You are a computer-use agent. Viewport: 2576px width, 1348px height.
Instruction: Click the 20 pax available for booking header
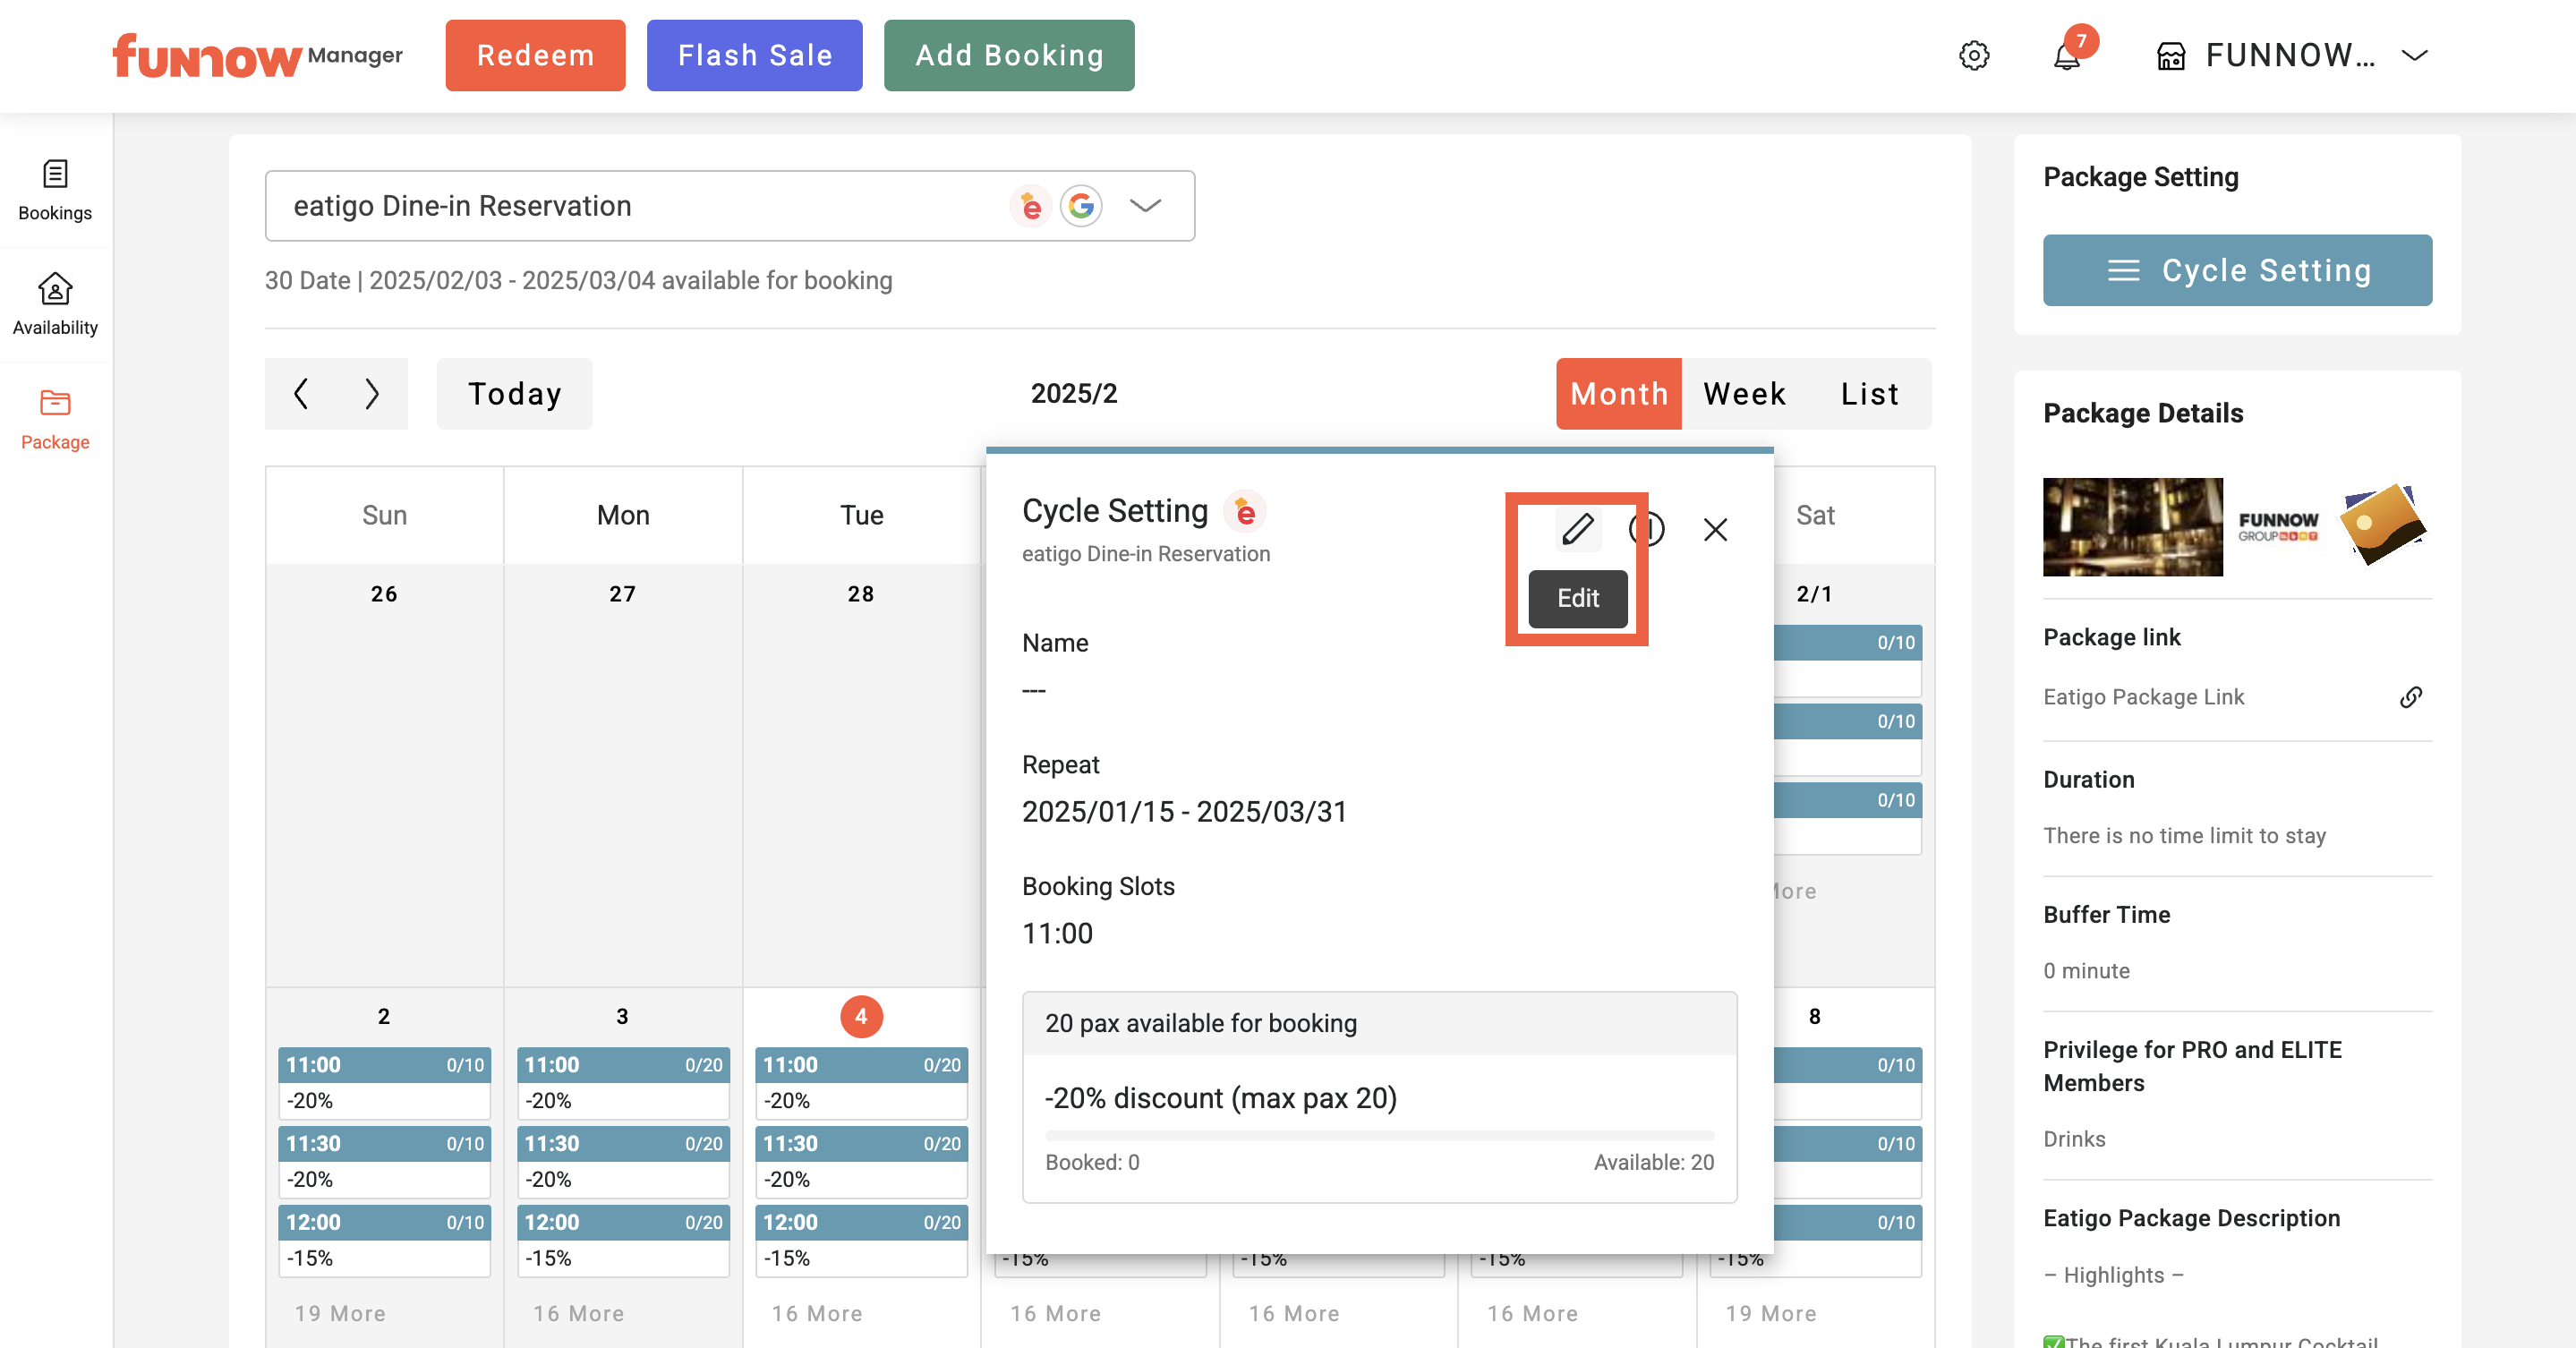coord(1379,1023)
